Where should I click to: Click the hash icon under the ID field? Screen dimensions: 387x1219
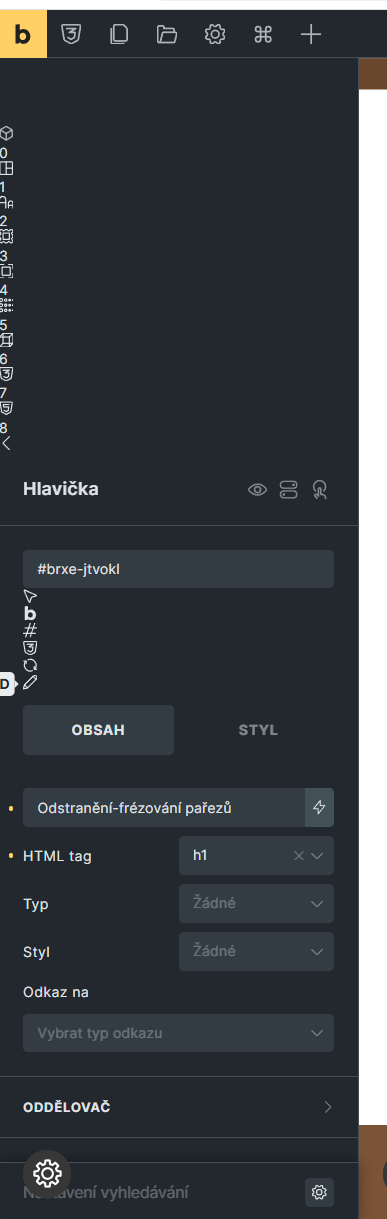click(x=30, y=630)
